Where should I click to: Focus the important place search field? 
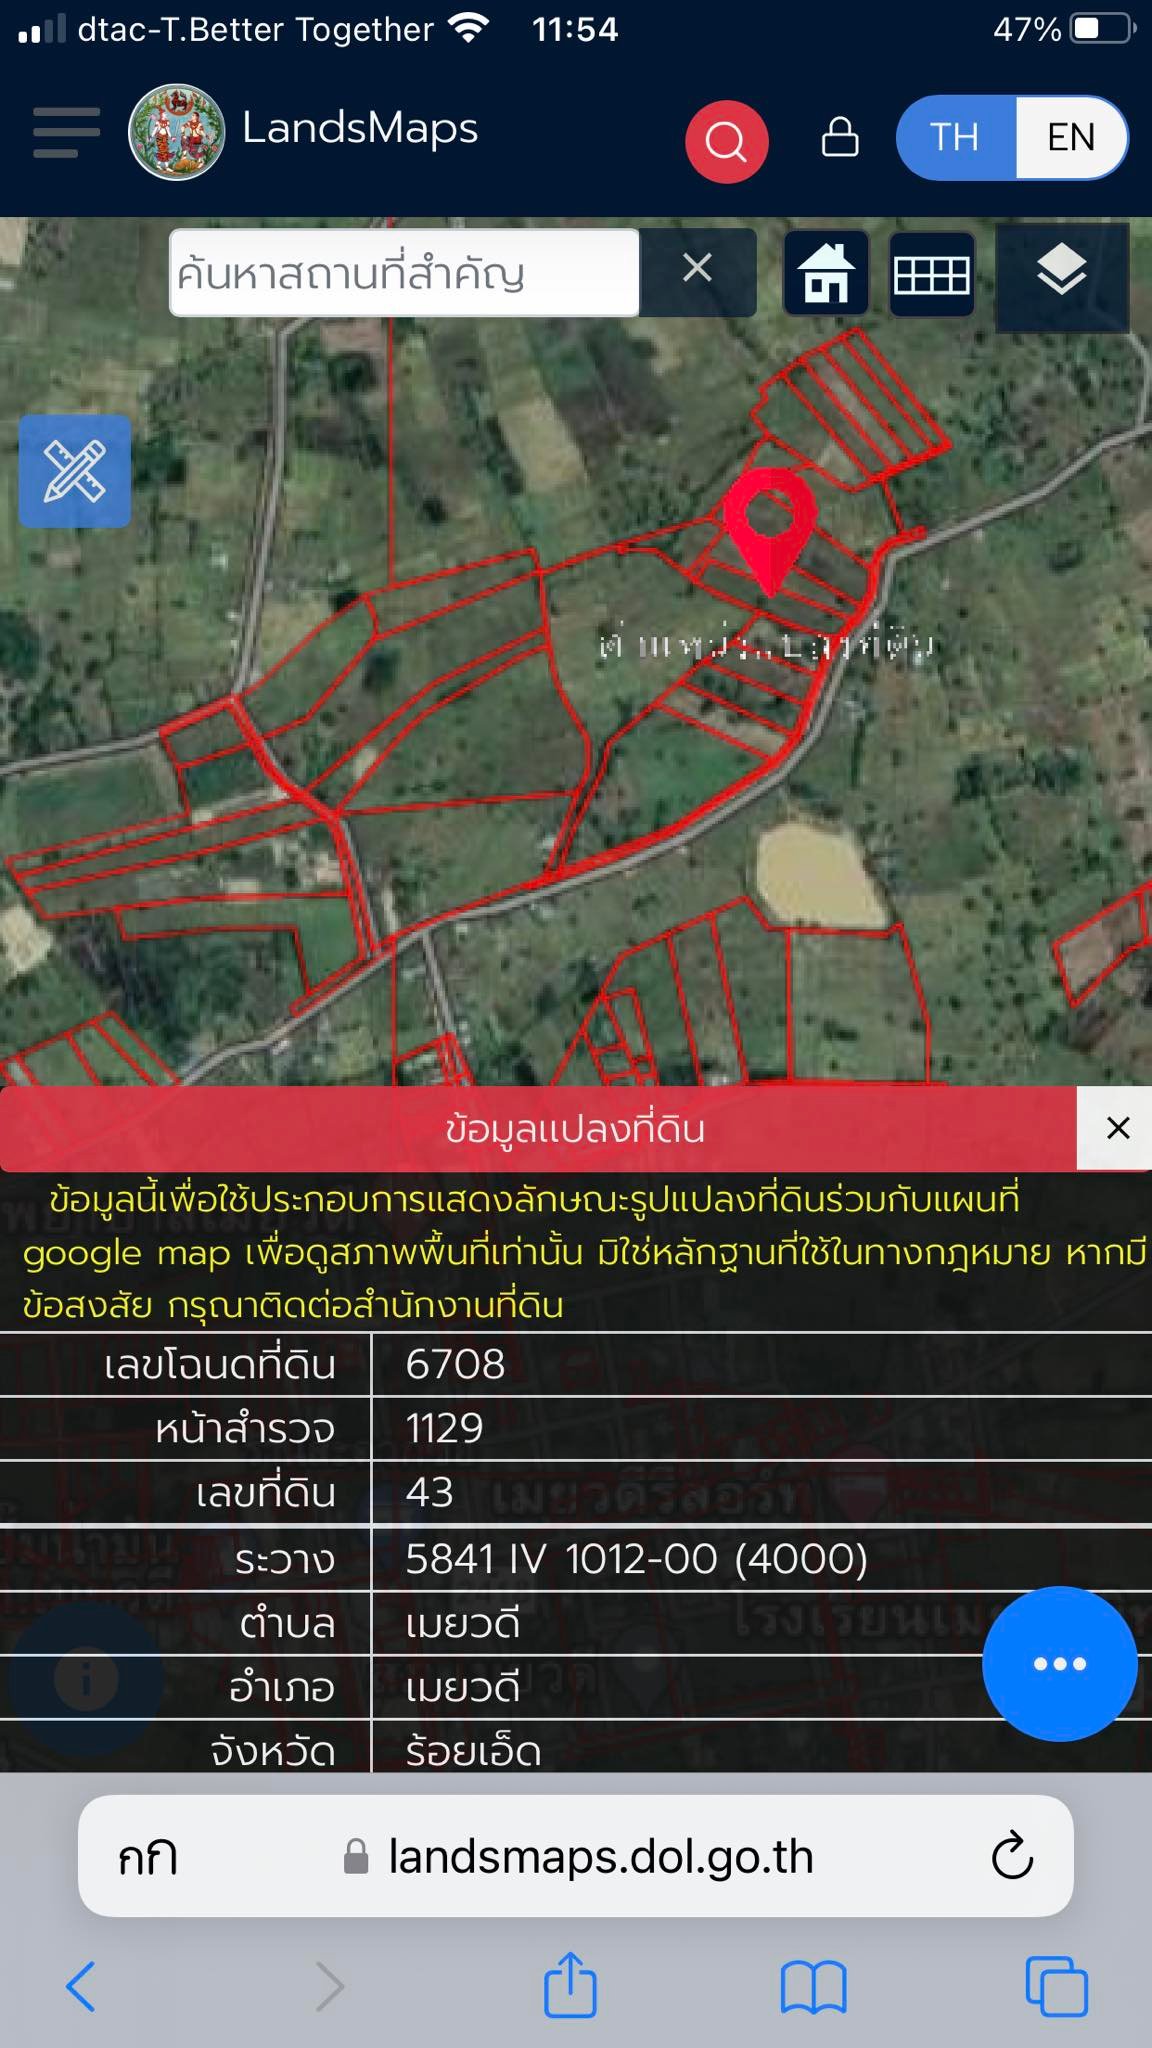point(404,273)
